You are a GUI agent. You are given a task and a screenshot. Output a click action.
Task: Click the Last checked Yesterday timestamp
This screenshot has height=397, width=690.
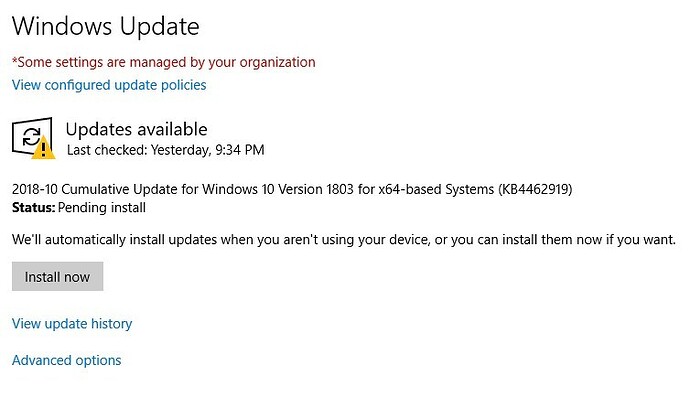click(x=165, y=150)
